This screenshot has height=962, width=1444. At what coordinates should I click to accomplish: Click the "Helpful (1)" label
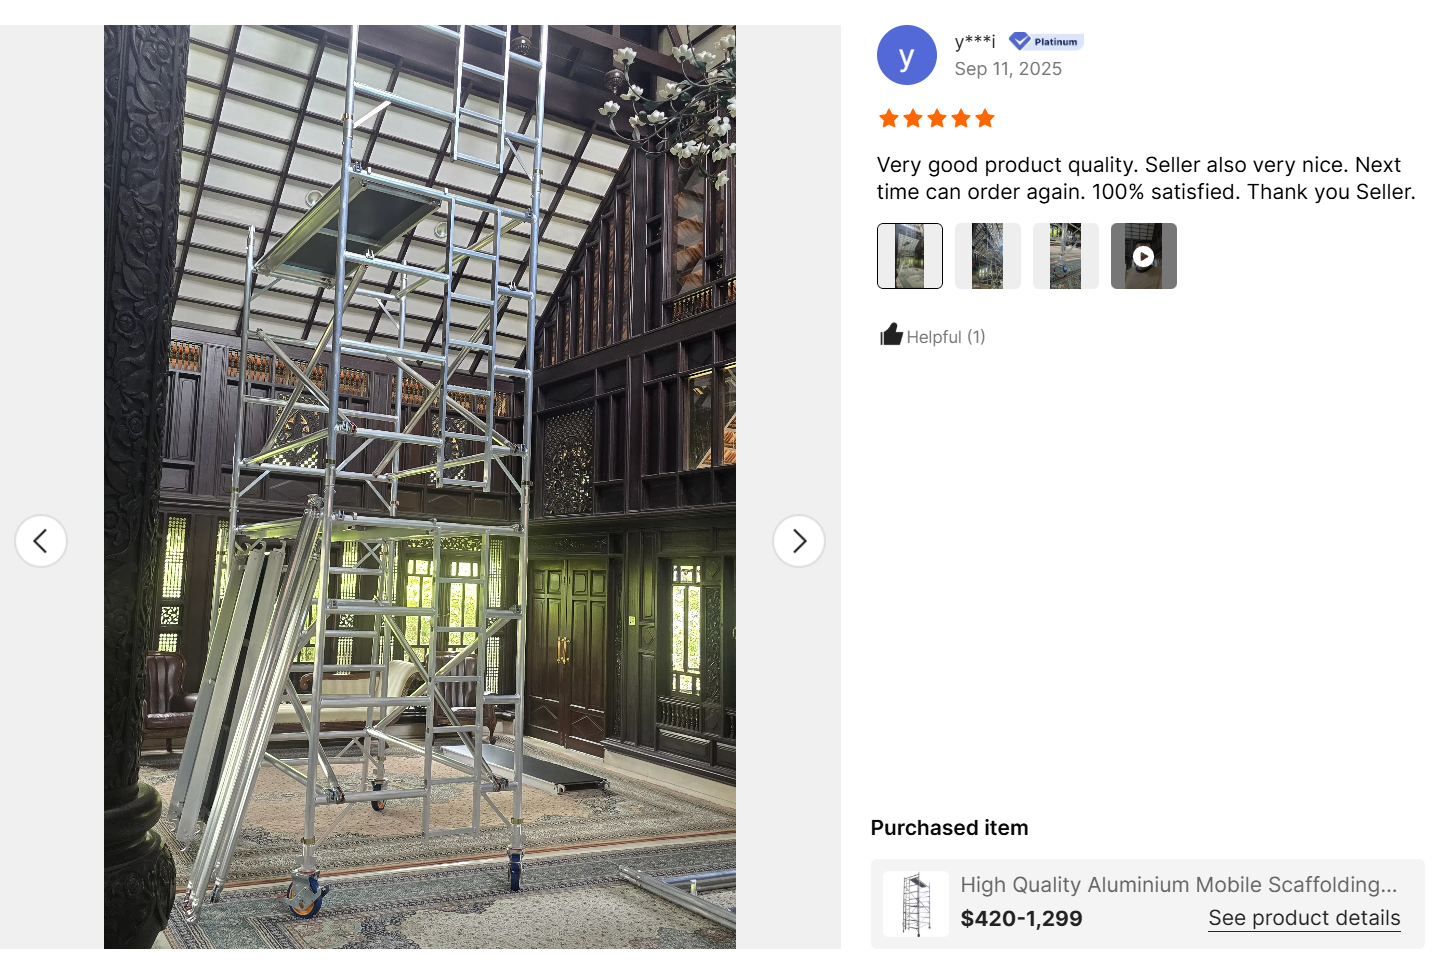[x=945, y=337]
